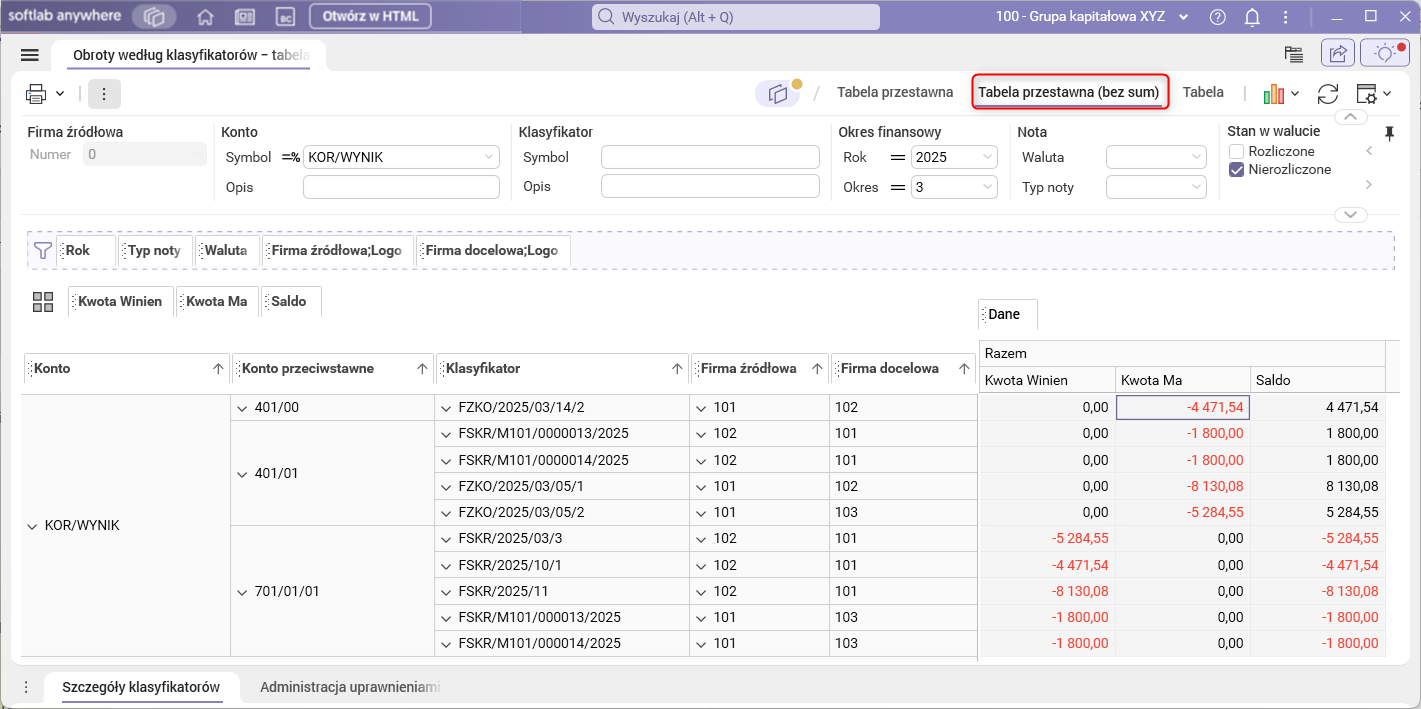Uncheck the Nierozliczone checkbox
The image size is (1421, 709).
pos(1237,170)
